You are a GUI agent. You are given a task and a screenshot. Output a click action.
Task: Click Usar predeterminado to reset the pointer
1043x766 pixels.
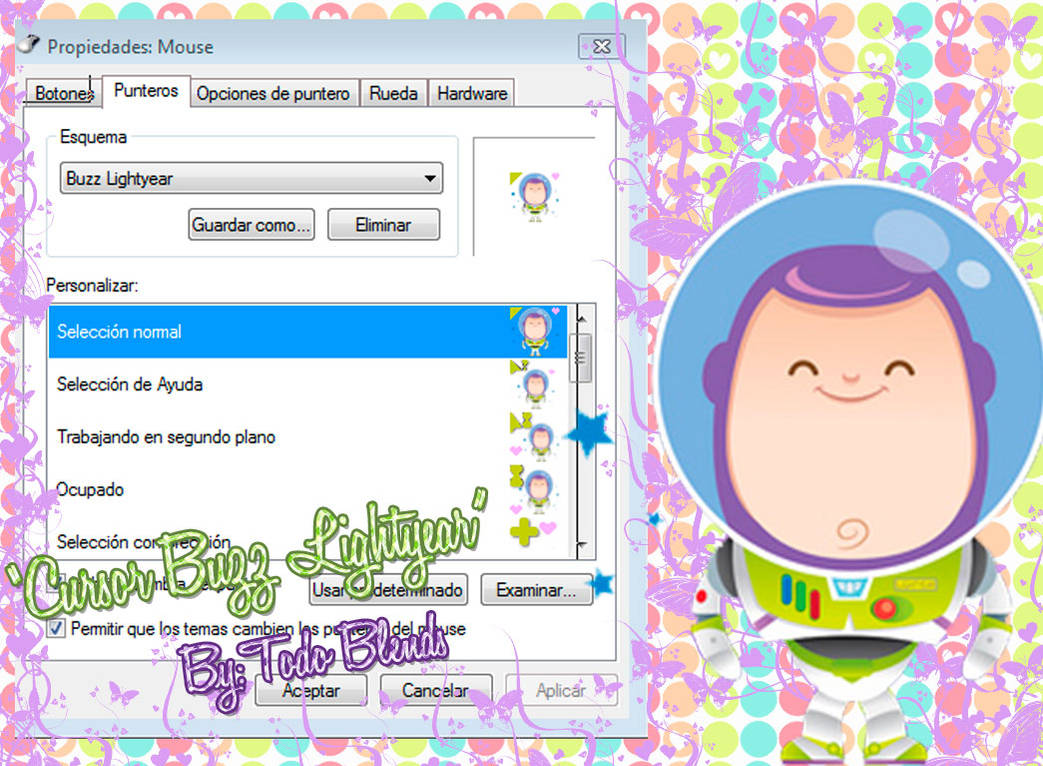(387, 590)
